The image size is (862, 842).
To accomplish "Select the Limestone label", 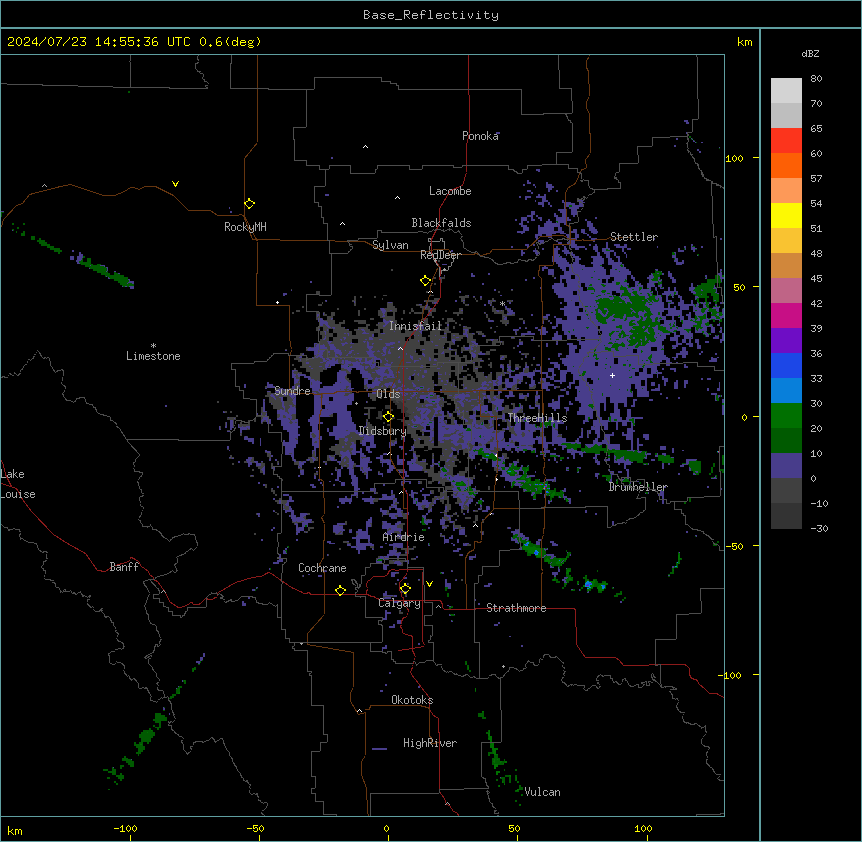I will tap(153, 356).
